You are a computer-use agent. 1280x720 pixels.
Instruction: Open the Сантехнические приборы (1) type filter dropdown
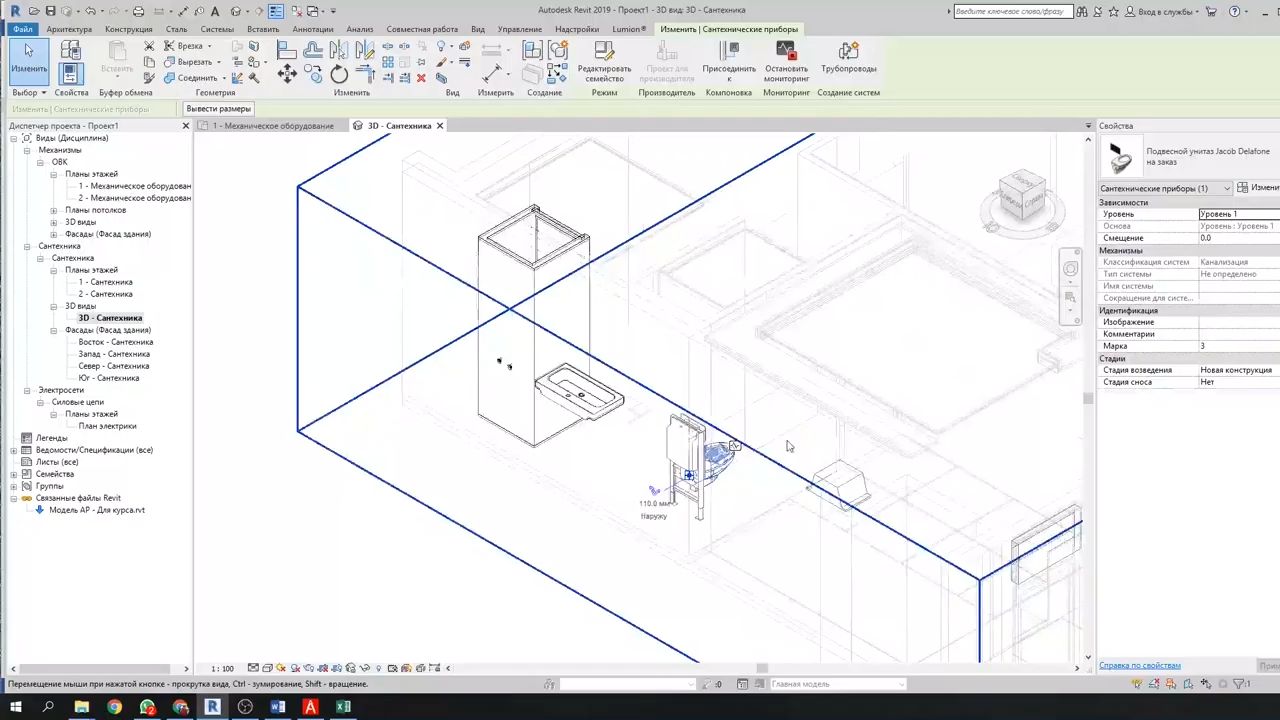tap(1226, 188)
